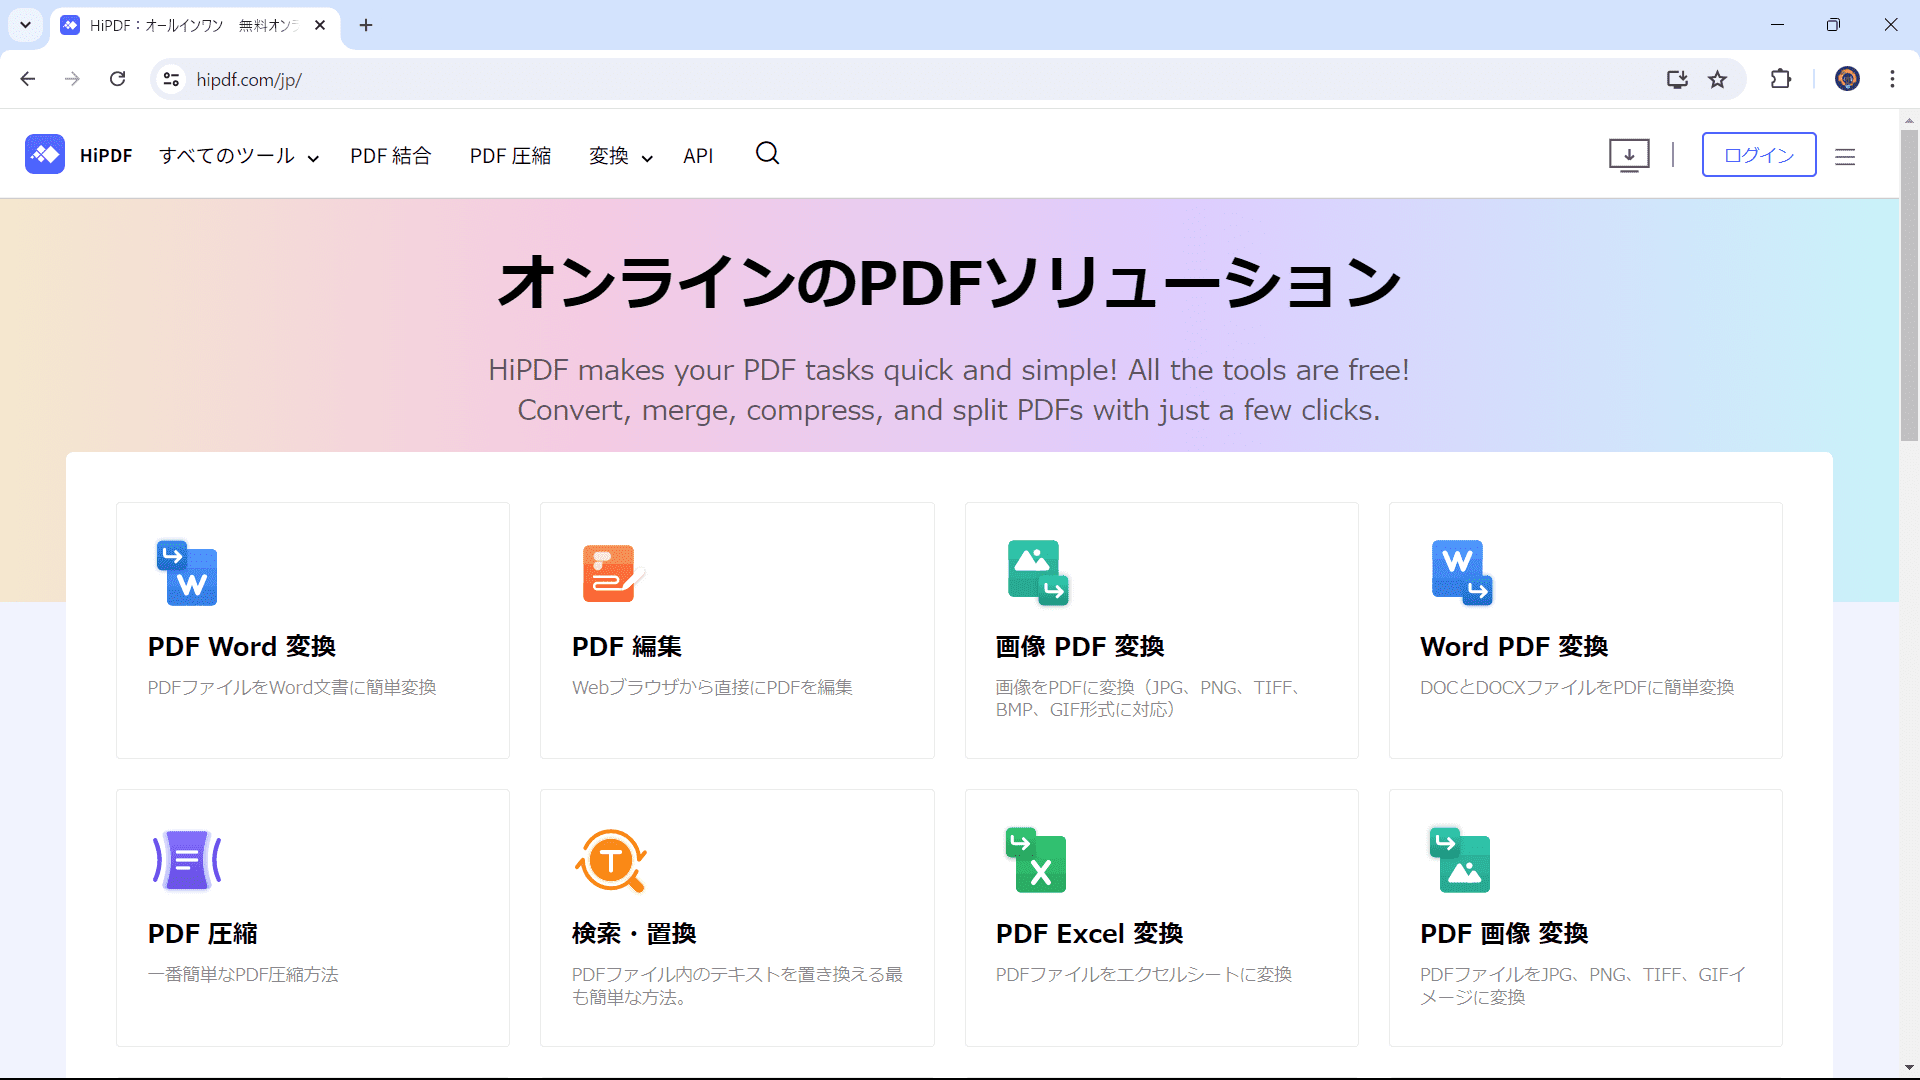Expand the すべてのツール dropdown
1920x1080 pixels.
(239, 156)
